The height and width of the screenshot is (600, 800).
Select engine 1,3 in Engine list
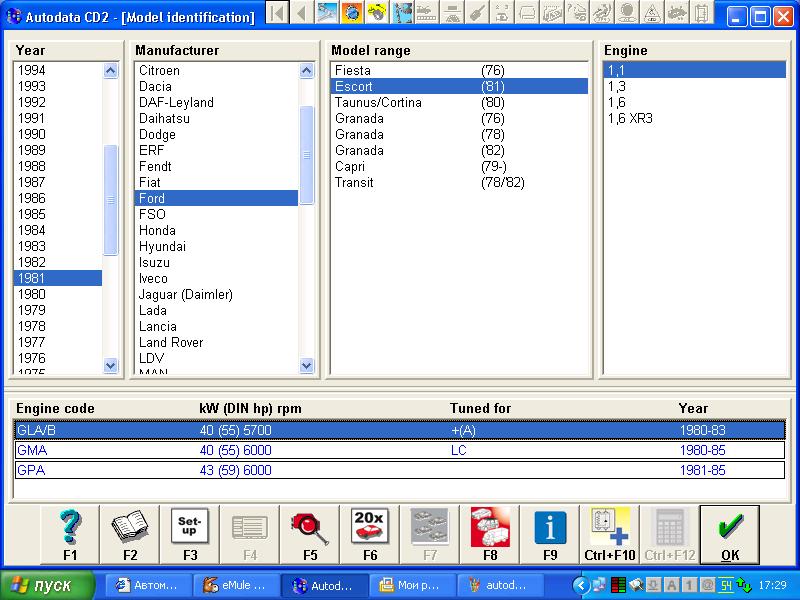click(x=694, y=86)
